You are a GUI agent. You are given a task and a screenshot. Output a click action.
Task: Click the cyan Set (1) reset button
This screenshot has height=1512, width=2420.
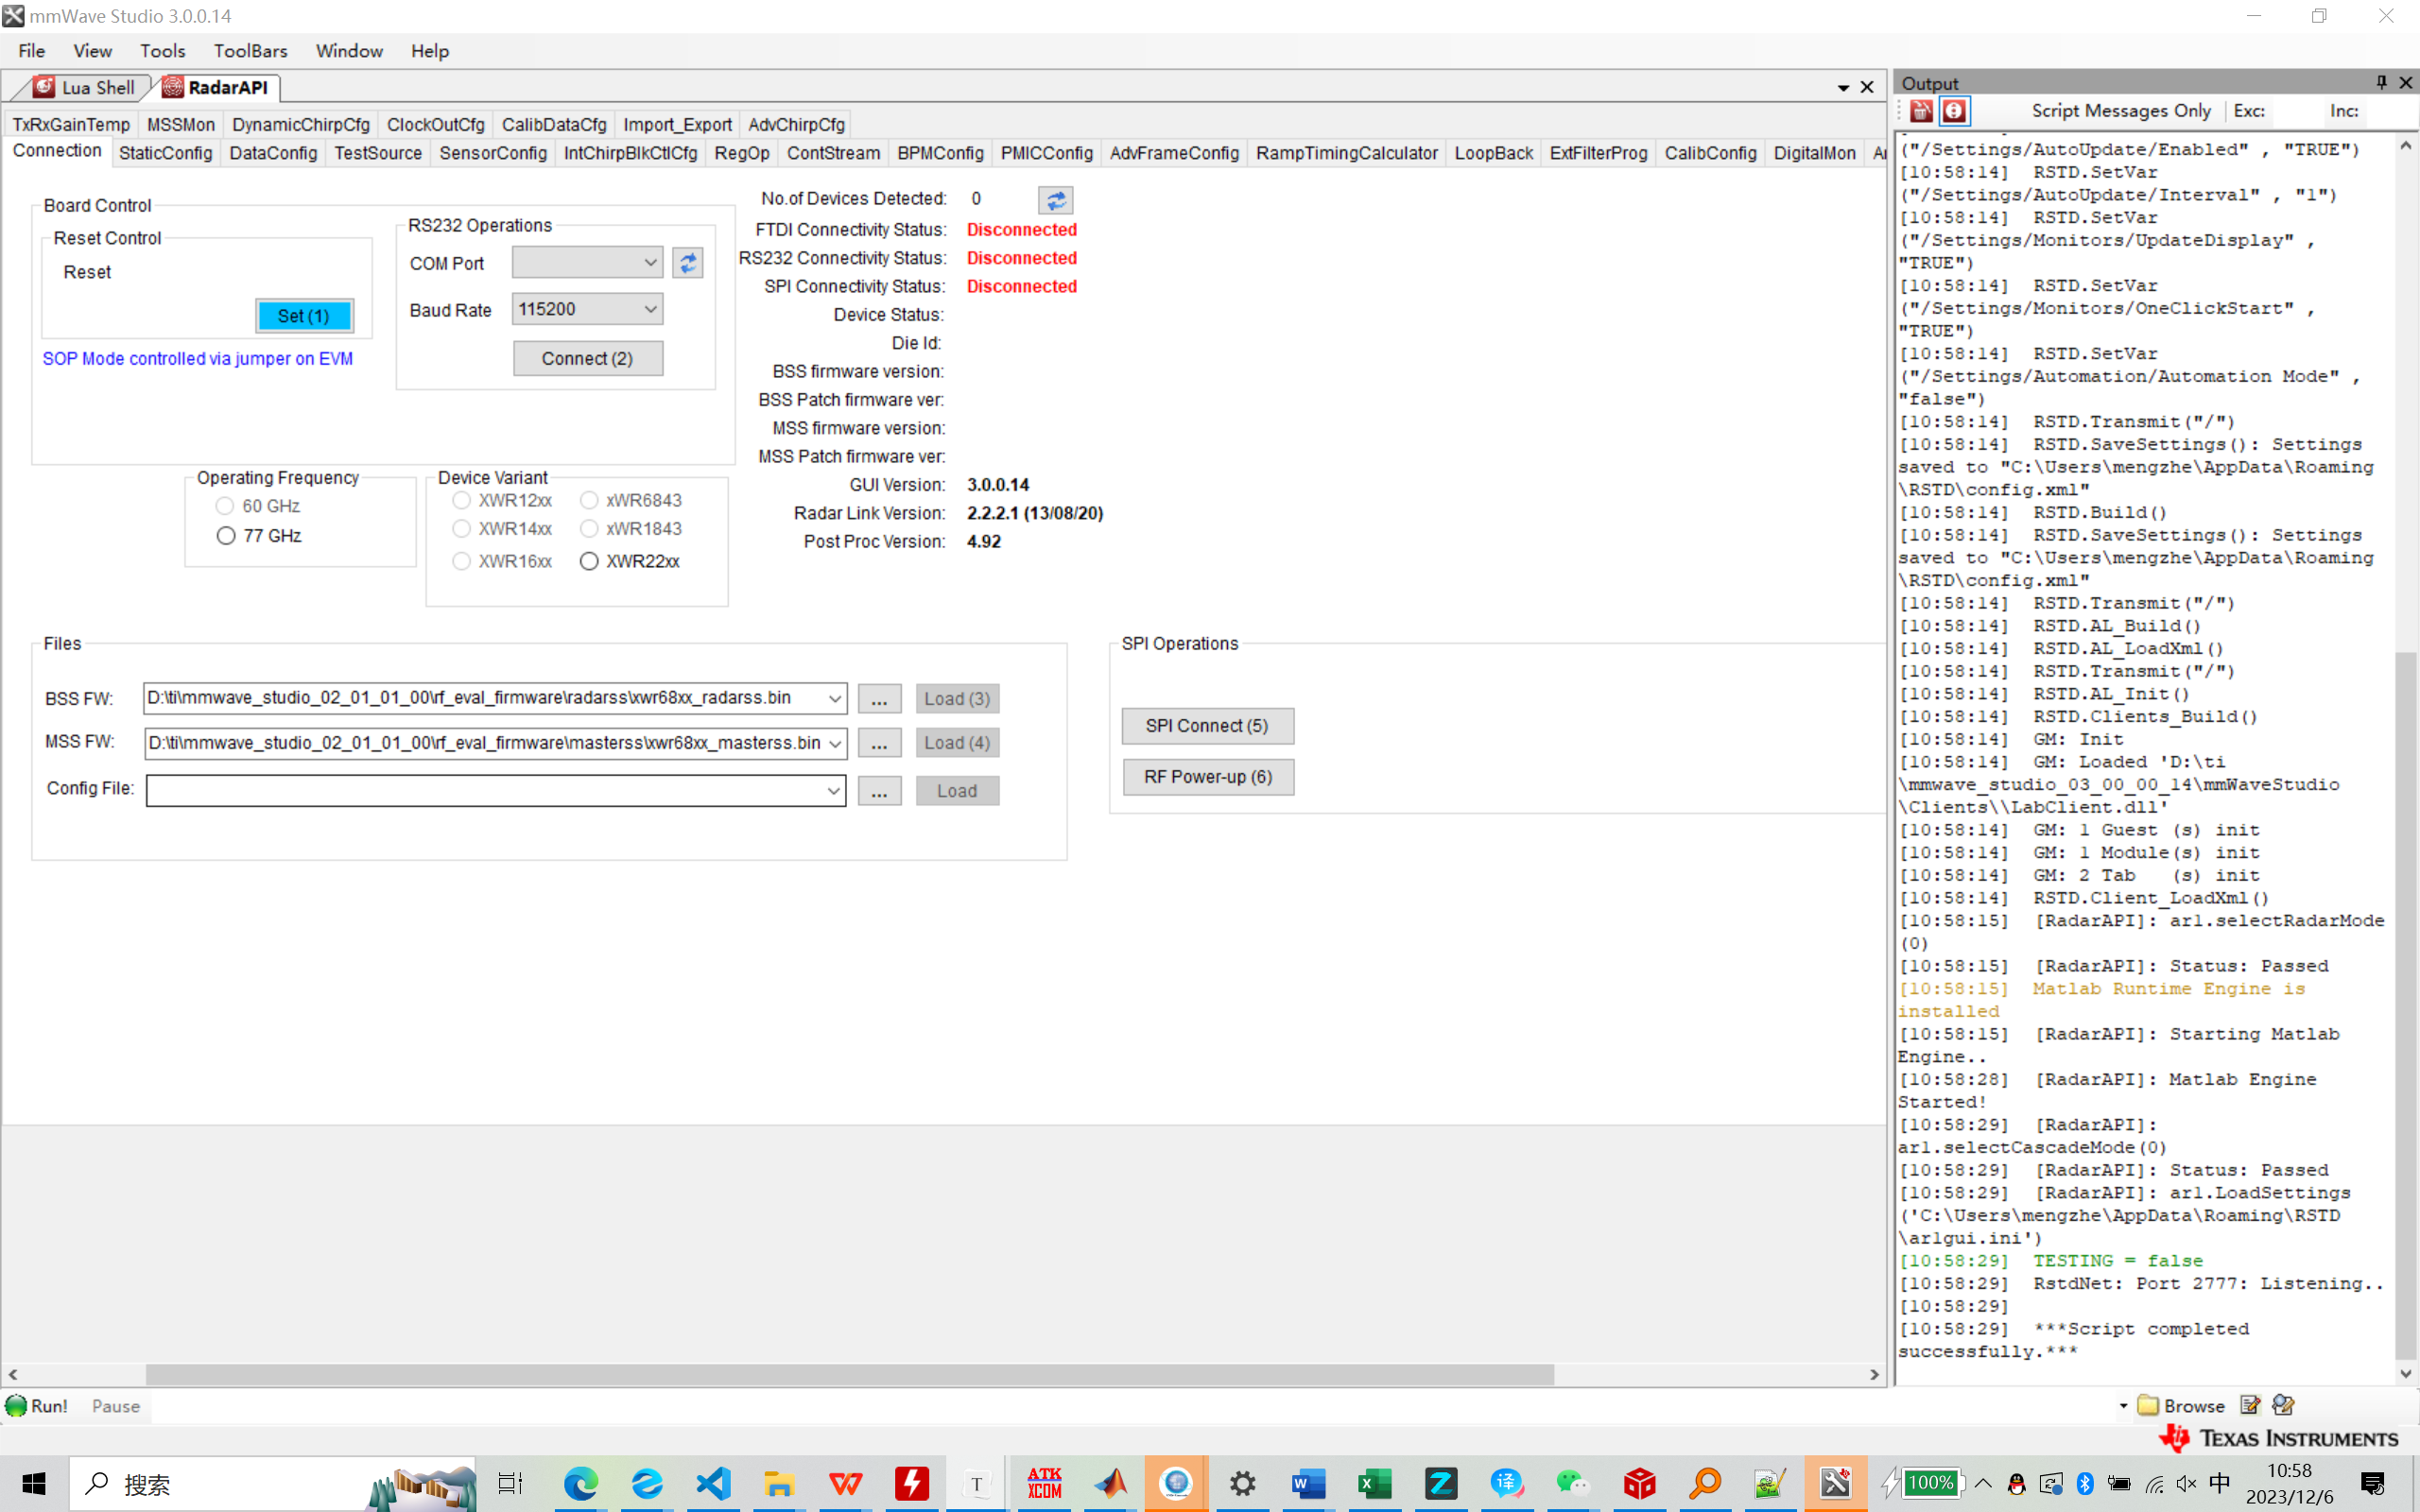pyautogui.click(x=303, y=316)
